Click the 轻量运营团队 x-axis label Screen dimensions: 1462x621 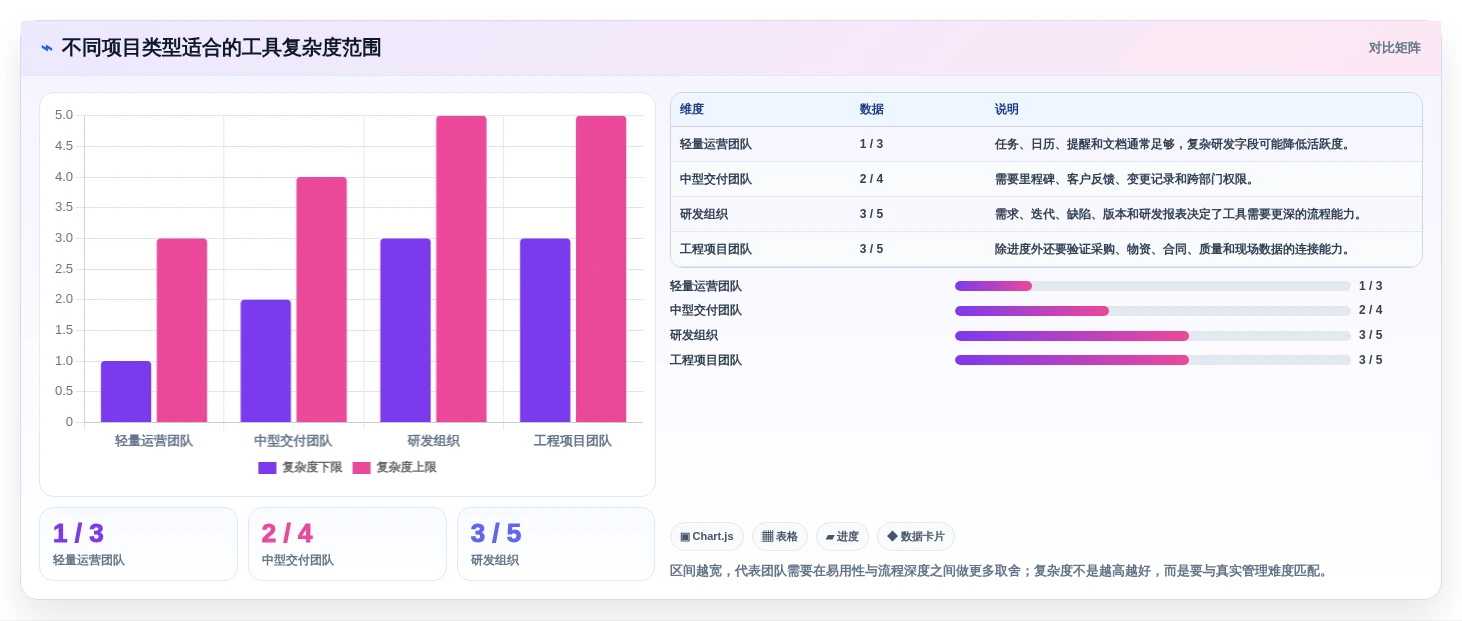(x=154, y=441)
